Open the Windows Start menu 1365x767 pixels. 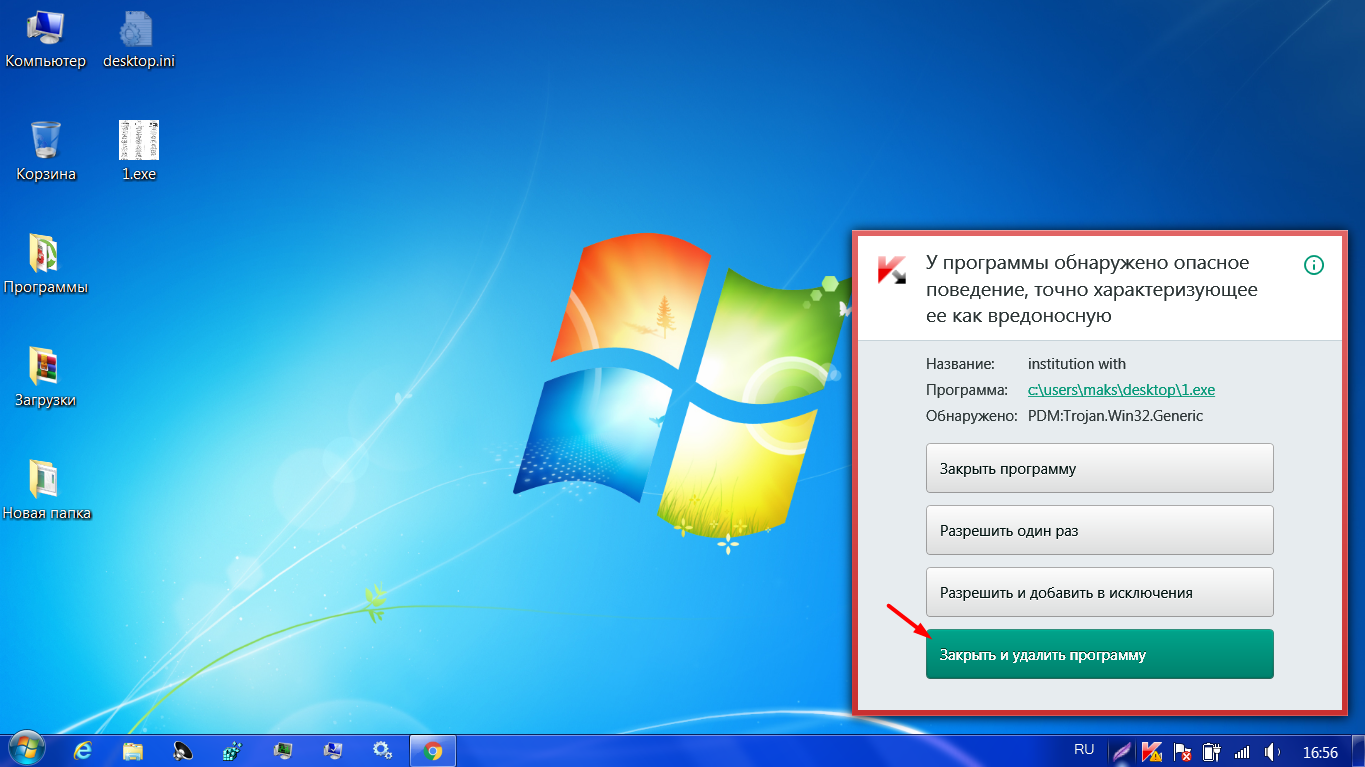[x=27, y=749]
